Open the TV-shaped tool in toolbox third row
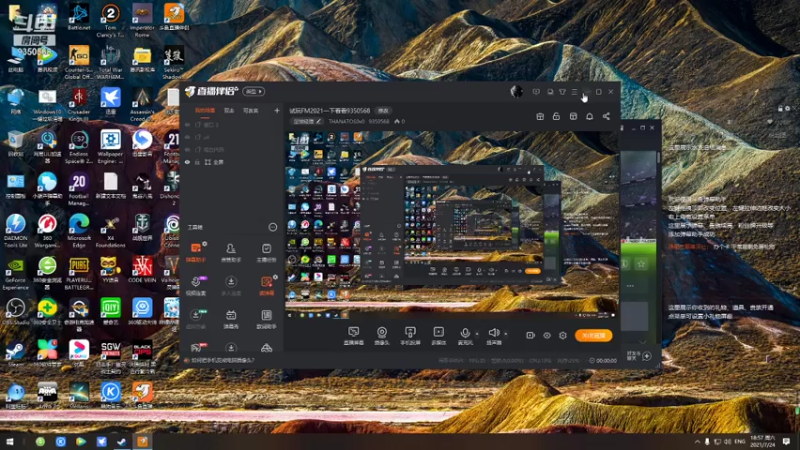800x450 pixels. [x=231, y=319]
